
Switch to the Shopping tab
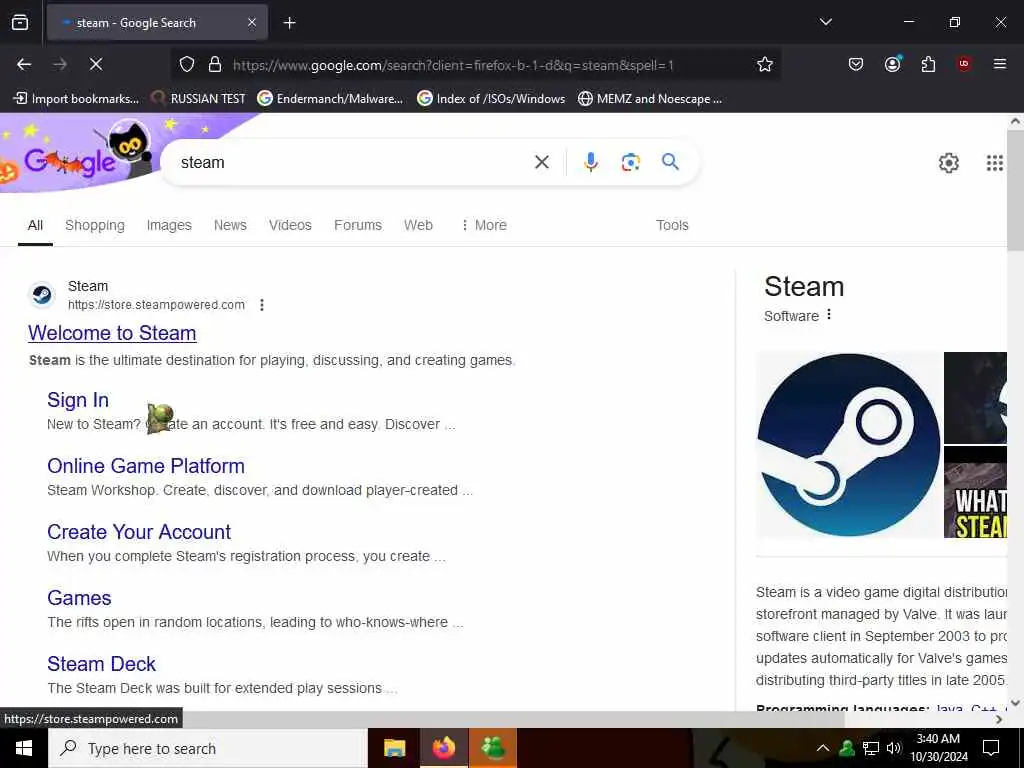(95, 225)
